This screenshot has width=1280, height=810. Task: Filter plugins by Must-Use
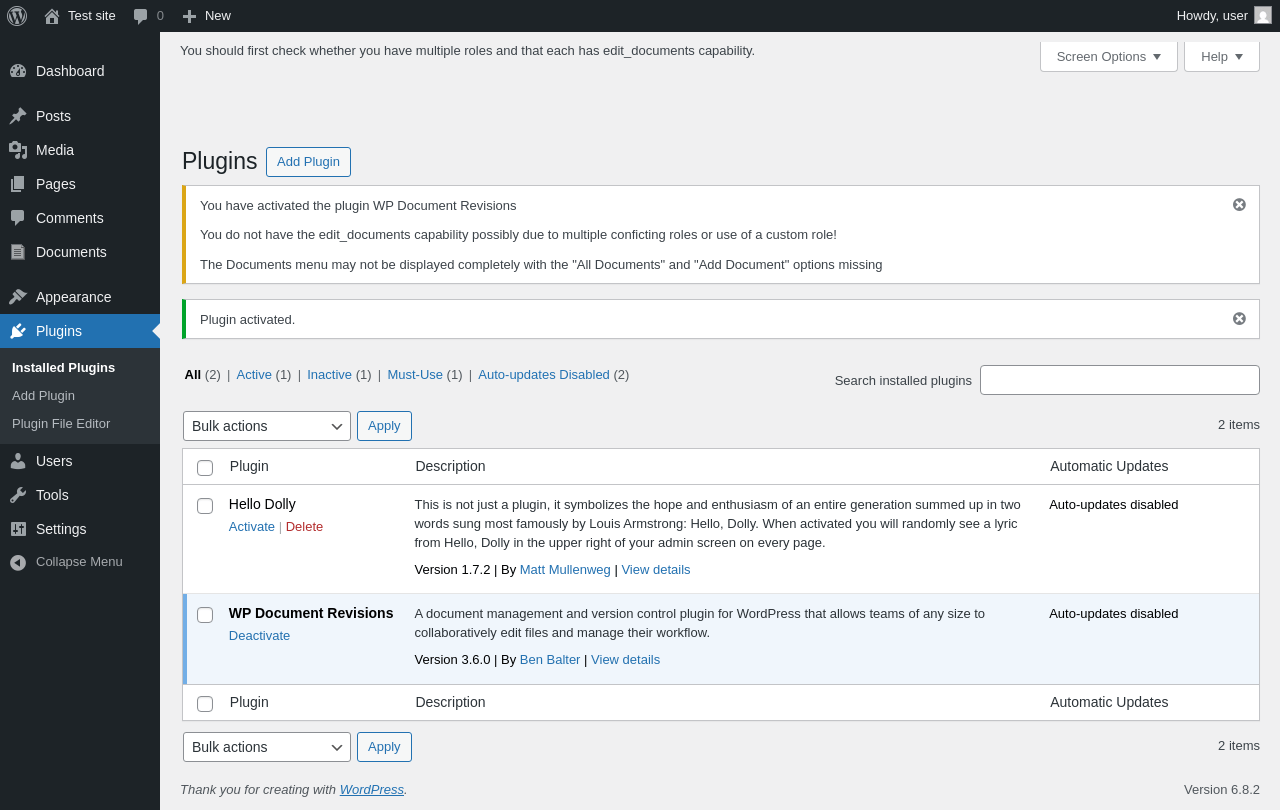click(x=415, y=375)
